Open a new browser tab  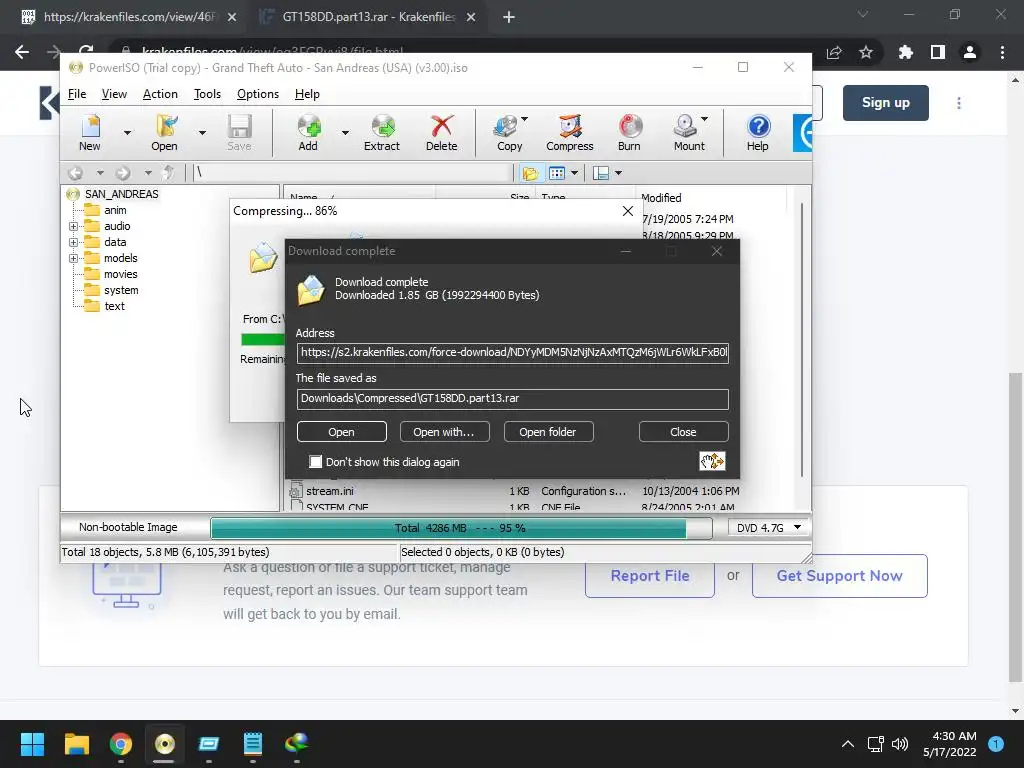coord(509,17)
